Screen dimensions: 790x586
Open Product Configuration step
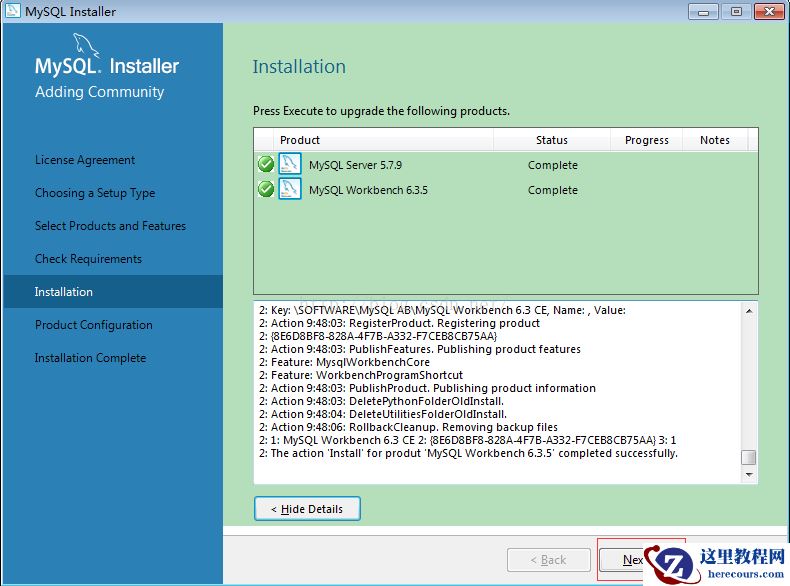pyautogui.click(x=94, y=325)
